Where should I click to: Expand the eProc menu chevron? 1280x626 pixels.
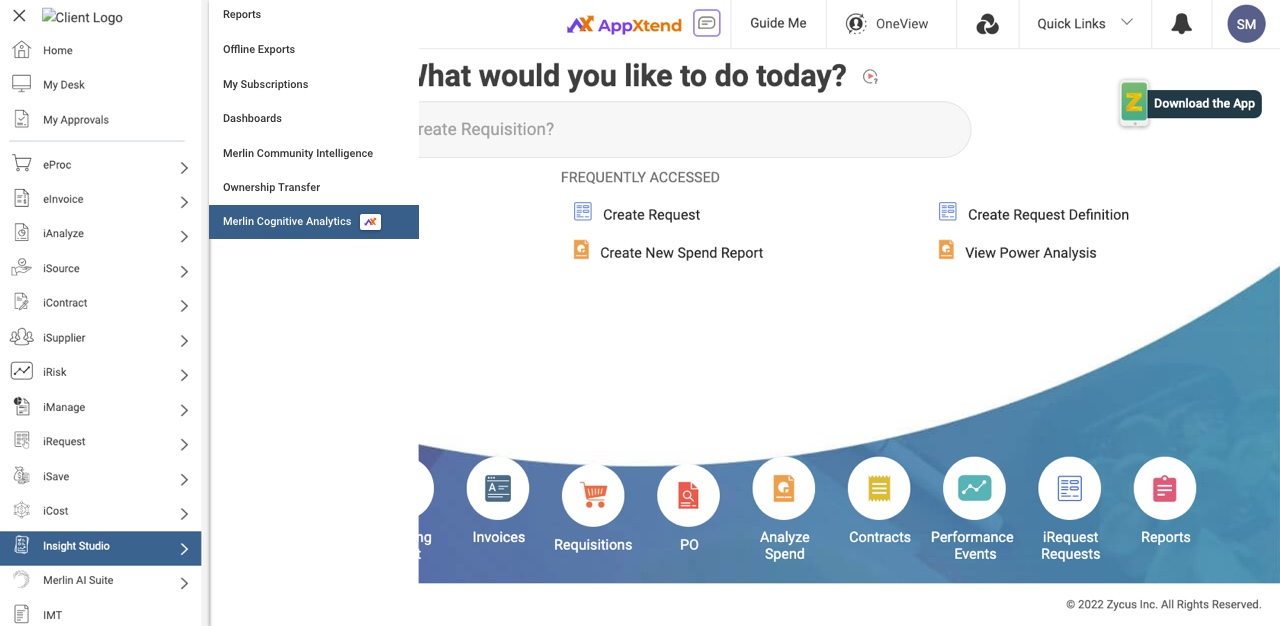184,167
